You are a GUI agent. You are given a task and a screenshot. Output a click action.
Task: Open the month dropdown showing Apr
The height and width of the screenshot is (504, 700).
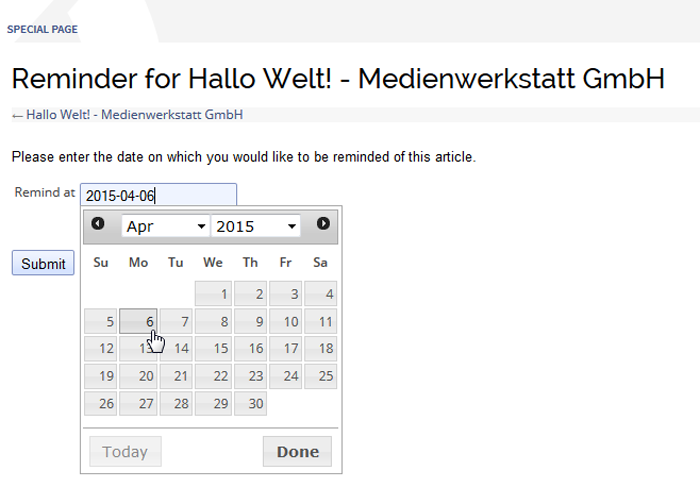pyautogui.click(x=165, y=227)
